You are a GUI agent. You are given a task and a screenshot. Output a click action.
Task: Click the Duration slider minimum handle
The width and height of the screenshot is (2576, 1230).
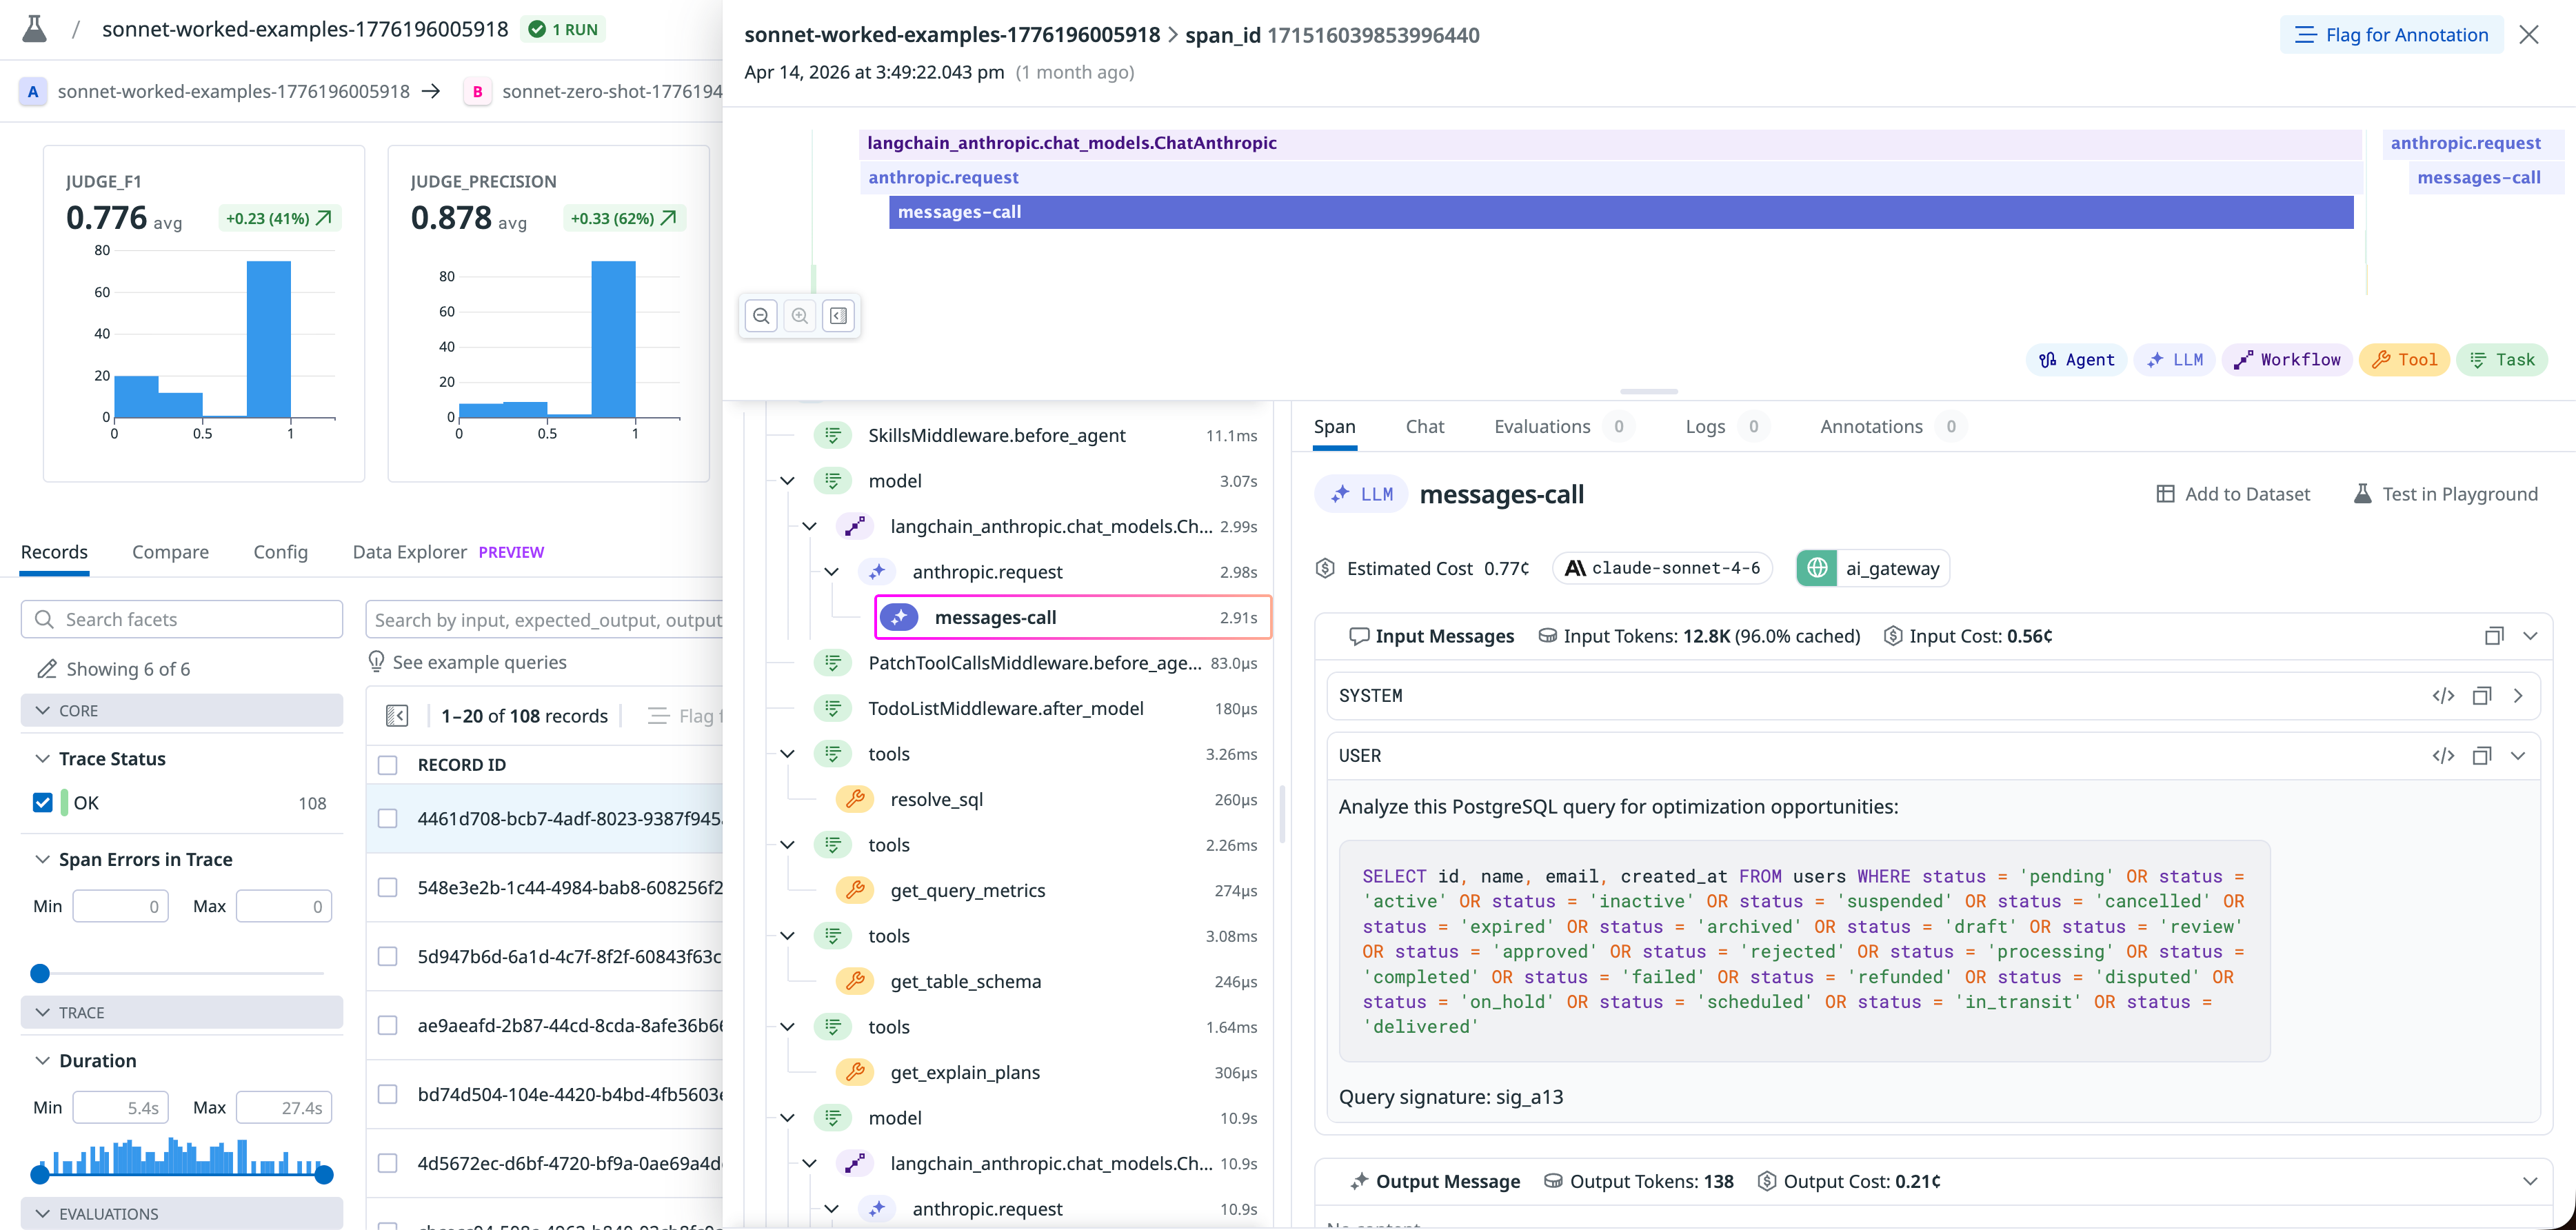click(x=40, y=1175)
